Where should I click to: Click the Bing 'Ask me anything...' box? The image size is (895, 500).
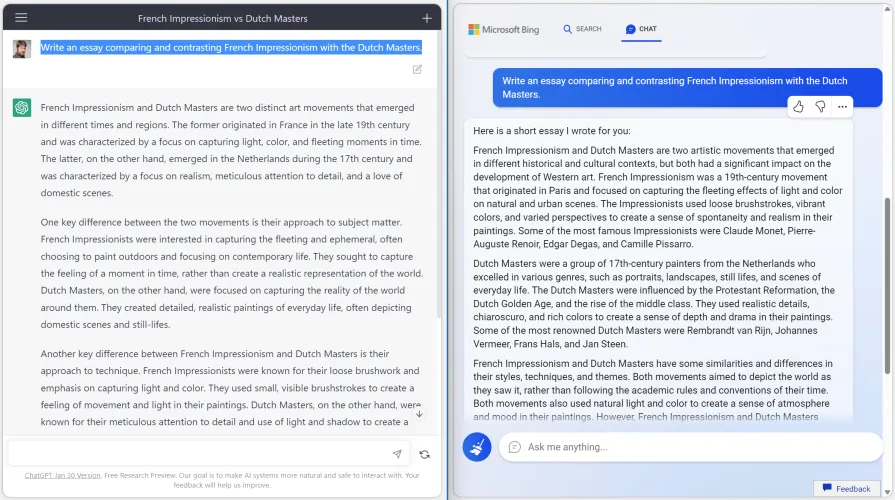[x=690, y=447]
